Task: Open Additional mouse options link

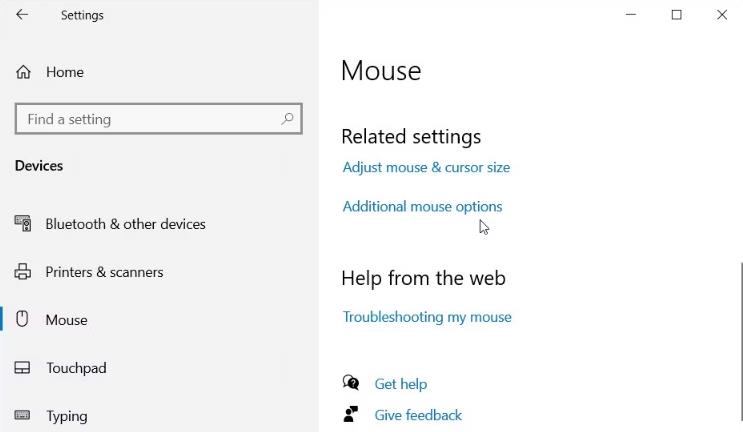Action: click(422, 207)
